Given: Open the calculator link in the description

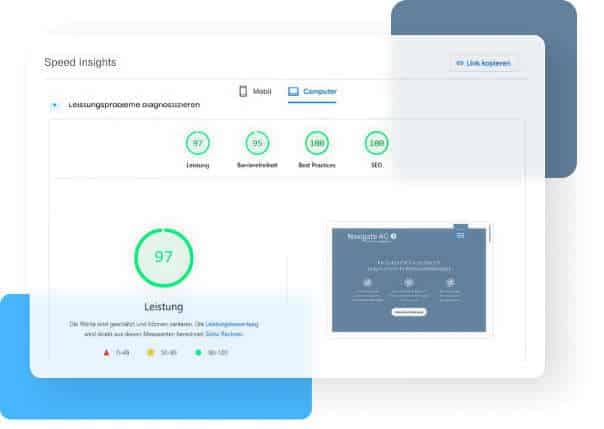Looking at the screenshot, I should click(224, 334).
